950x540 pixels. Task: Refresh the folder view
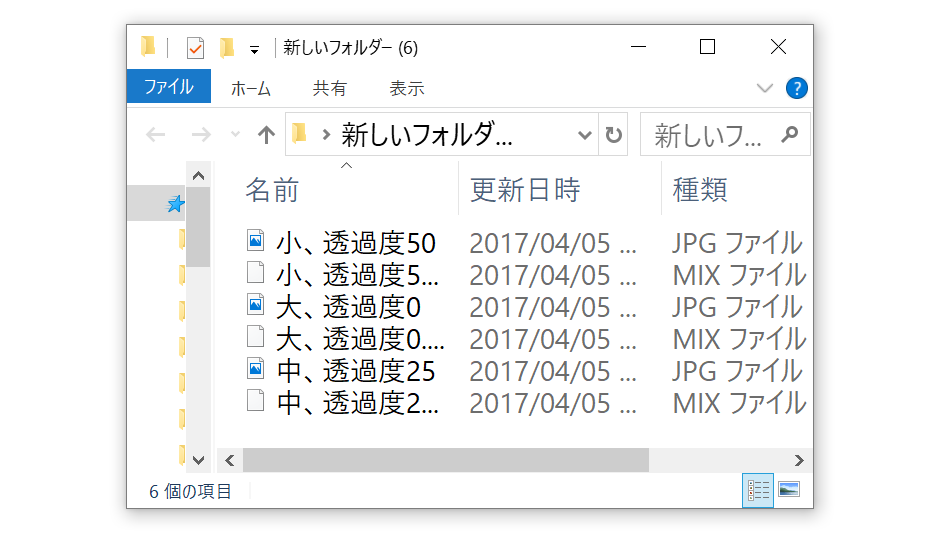[x=613, y=135]
